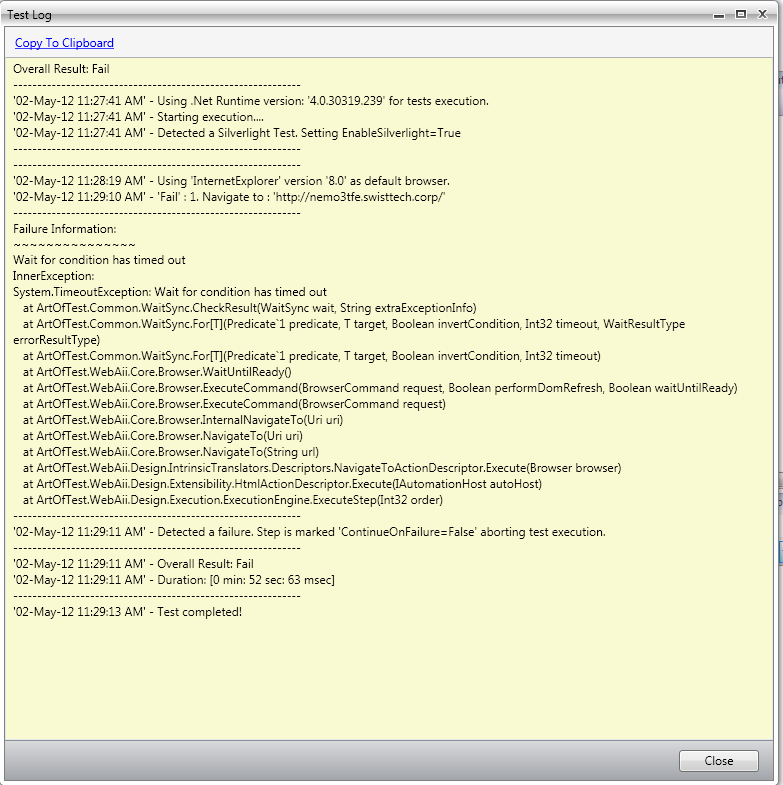Click the ContinueOnFailure=False aborting line

click(309, 532)
